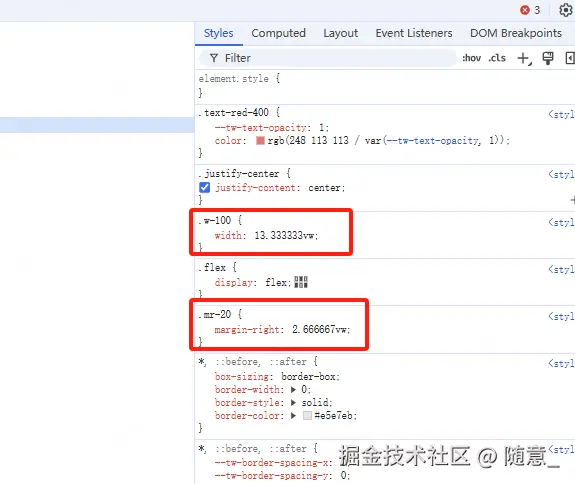Open the DOM Breakpoints tab
Screen dimensions: 575x484
click(x=516, y=33)
